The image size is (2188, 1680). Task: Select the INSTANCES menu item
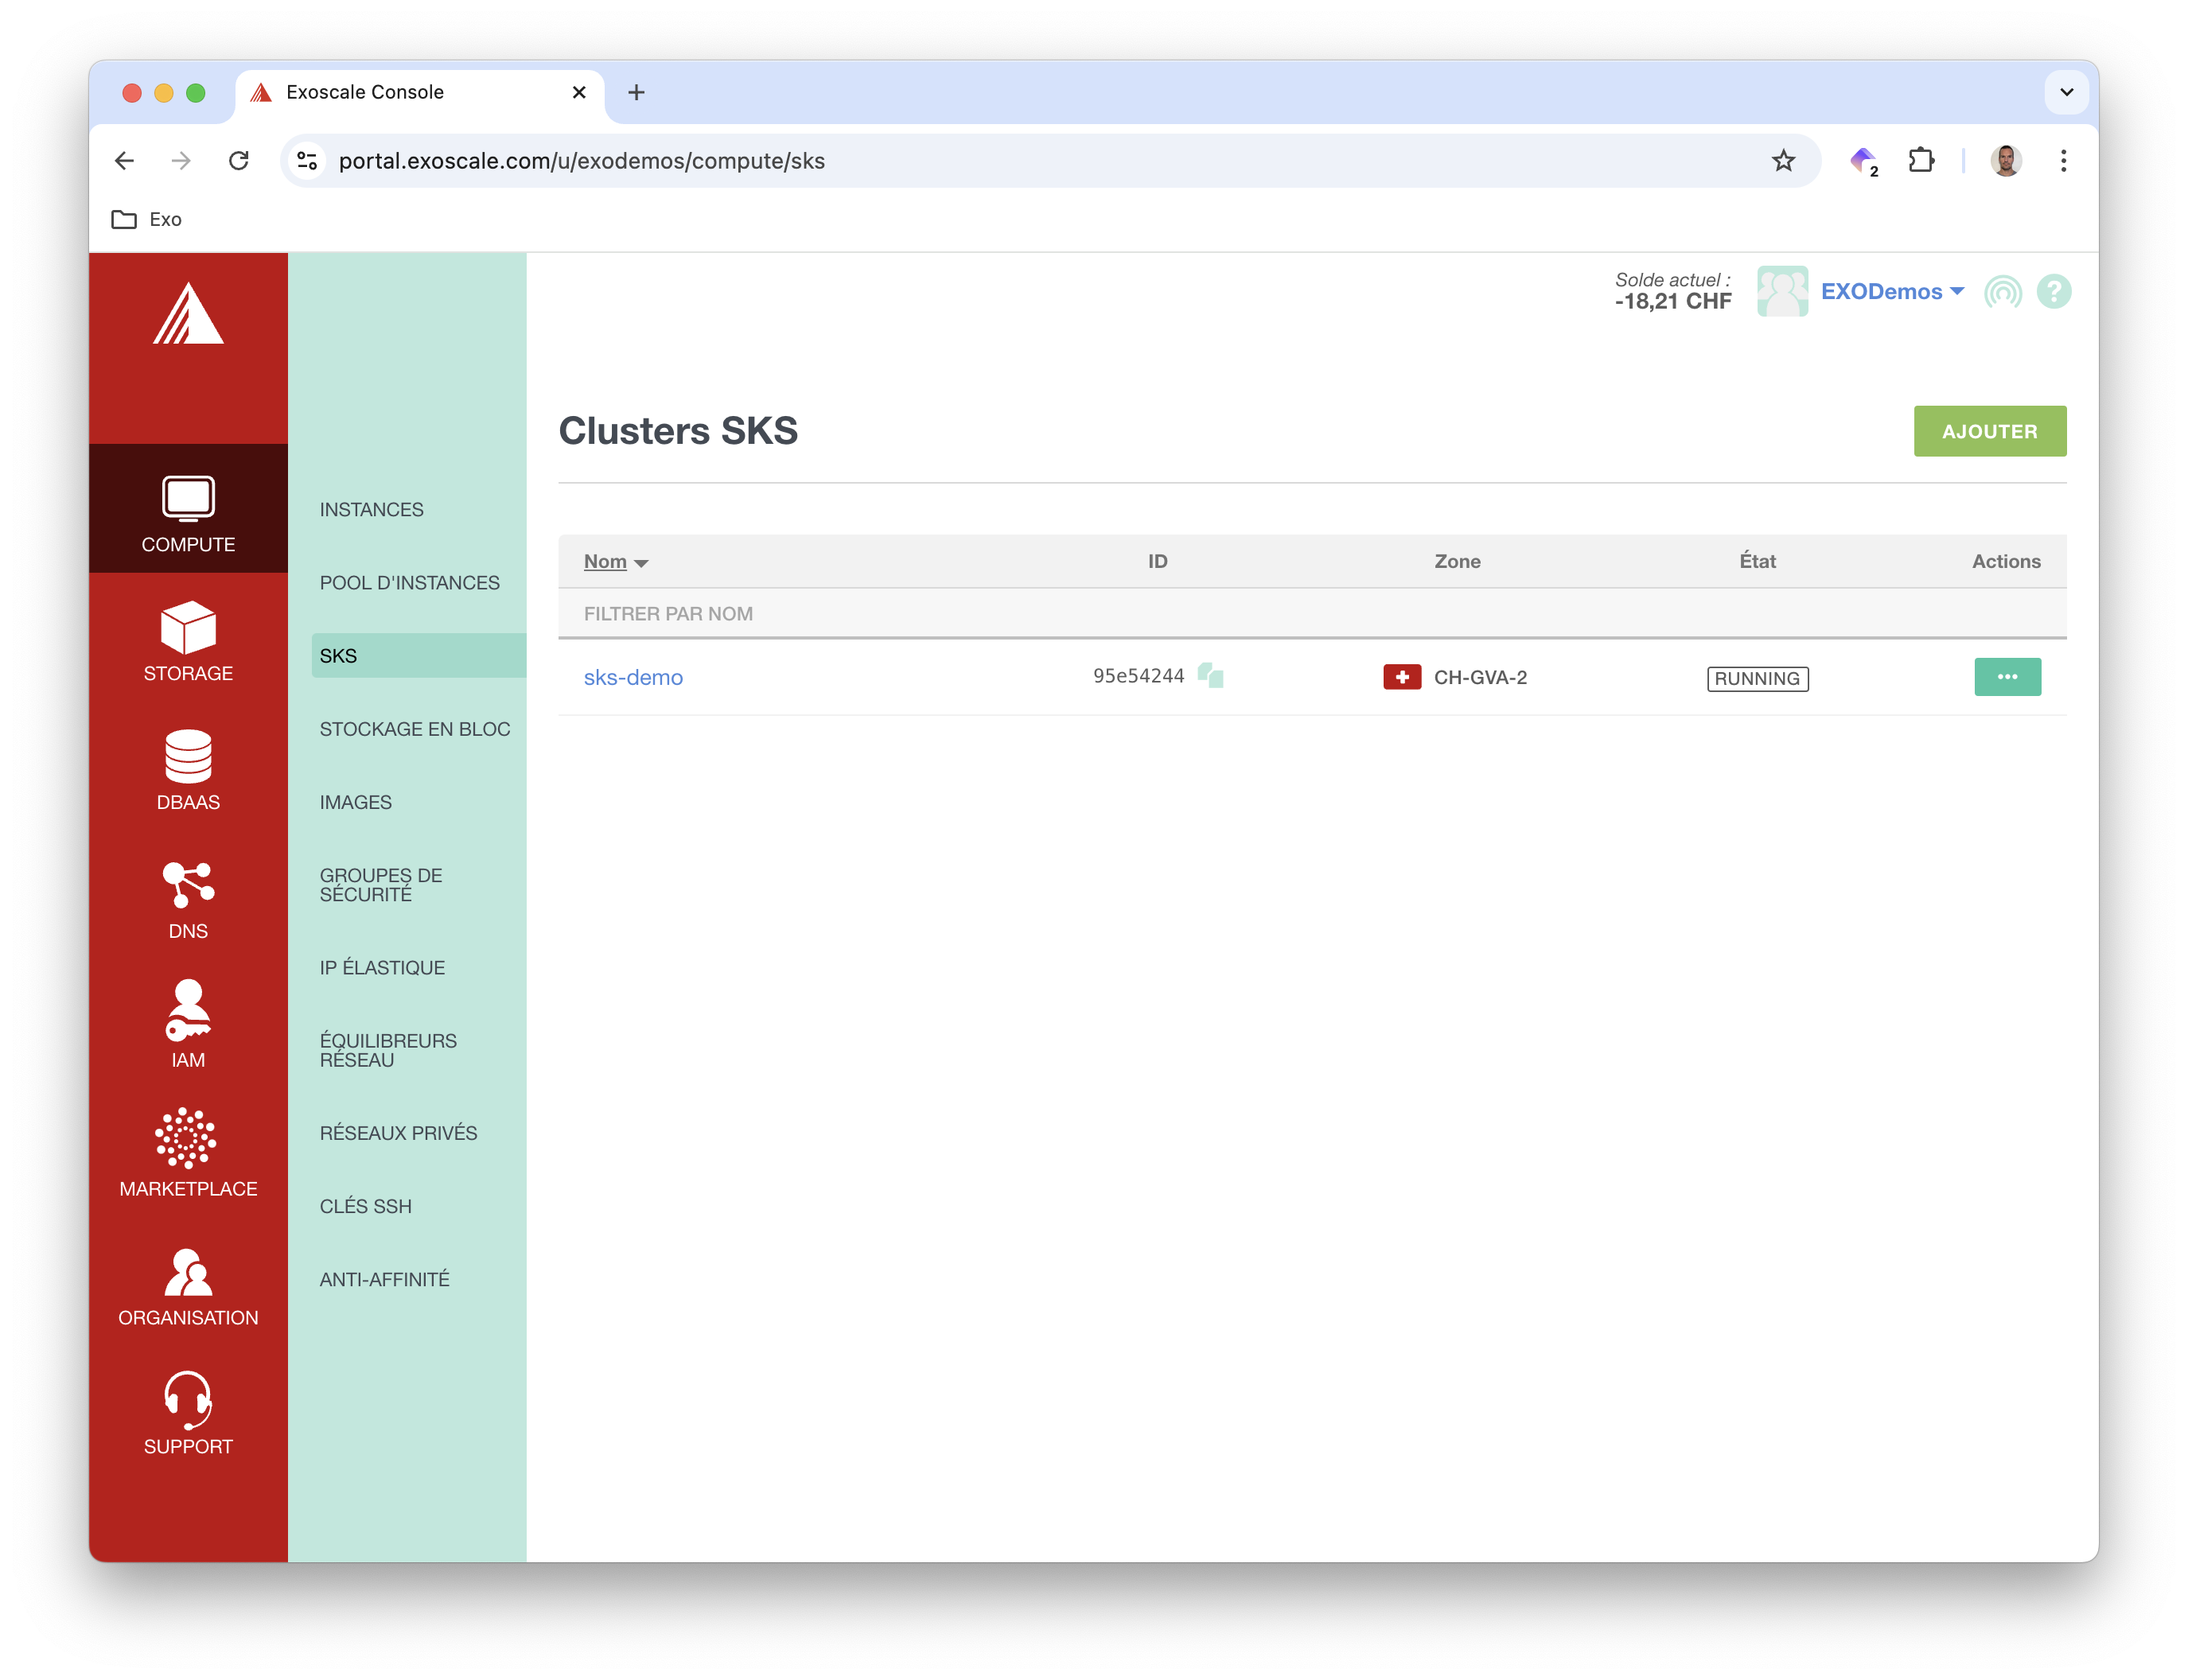(371, 508)
